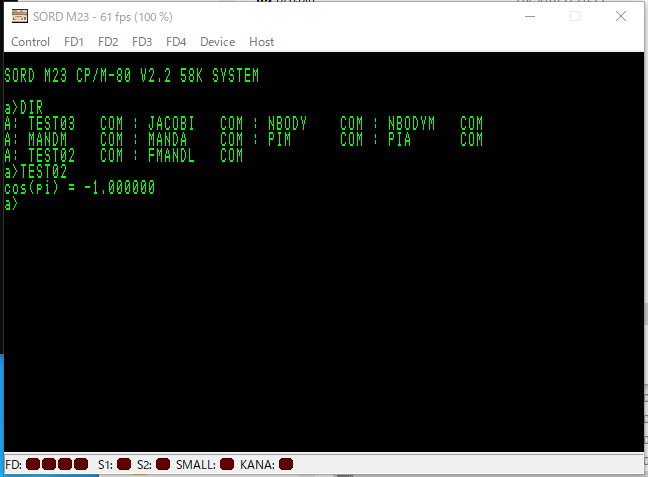Click the SORD M23 title bar icon
The image size is (648, 477).
pos(19,17)
